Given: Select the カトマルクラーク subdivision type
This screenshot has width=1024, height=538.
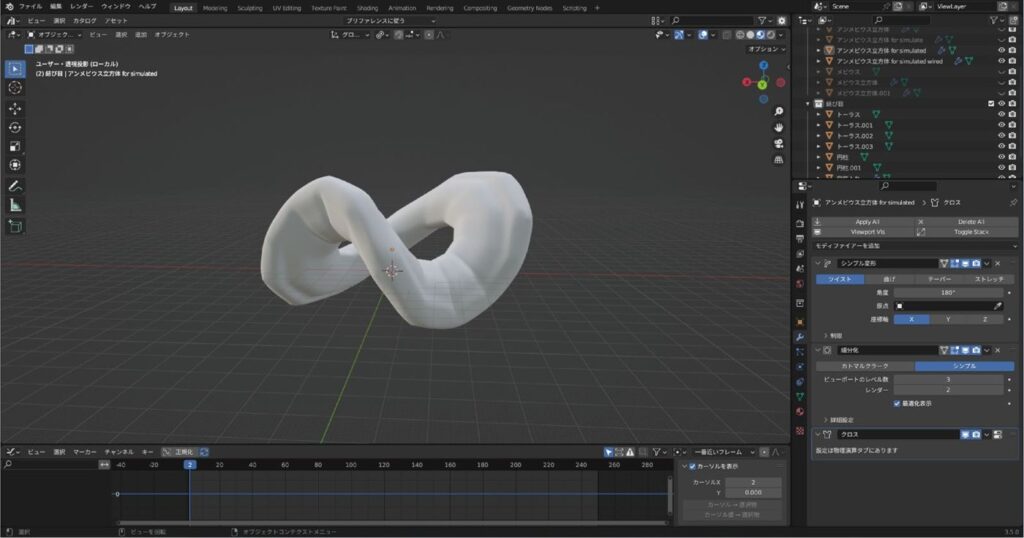Looking at the screenshot, I should (x=865, y=366).
